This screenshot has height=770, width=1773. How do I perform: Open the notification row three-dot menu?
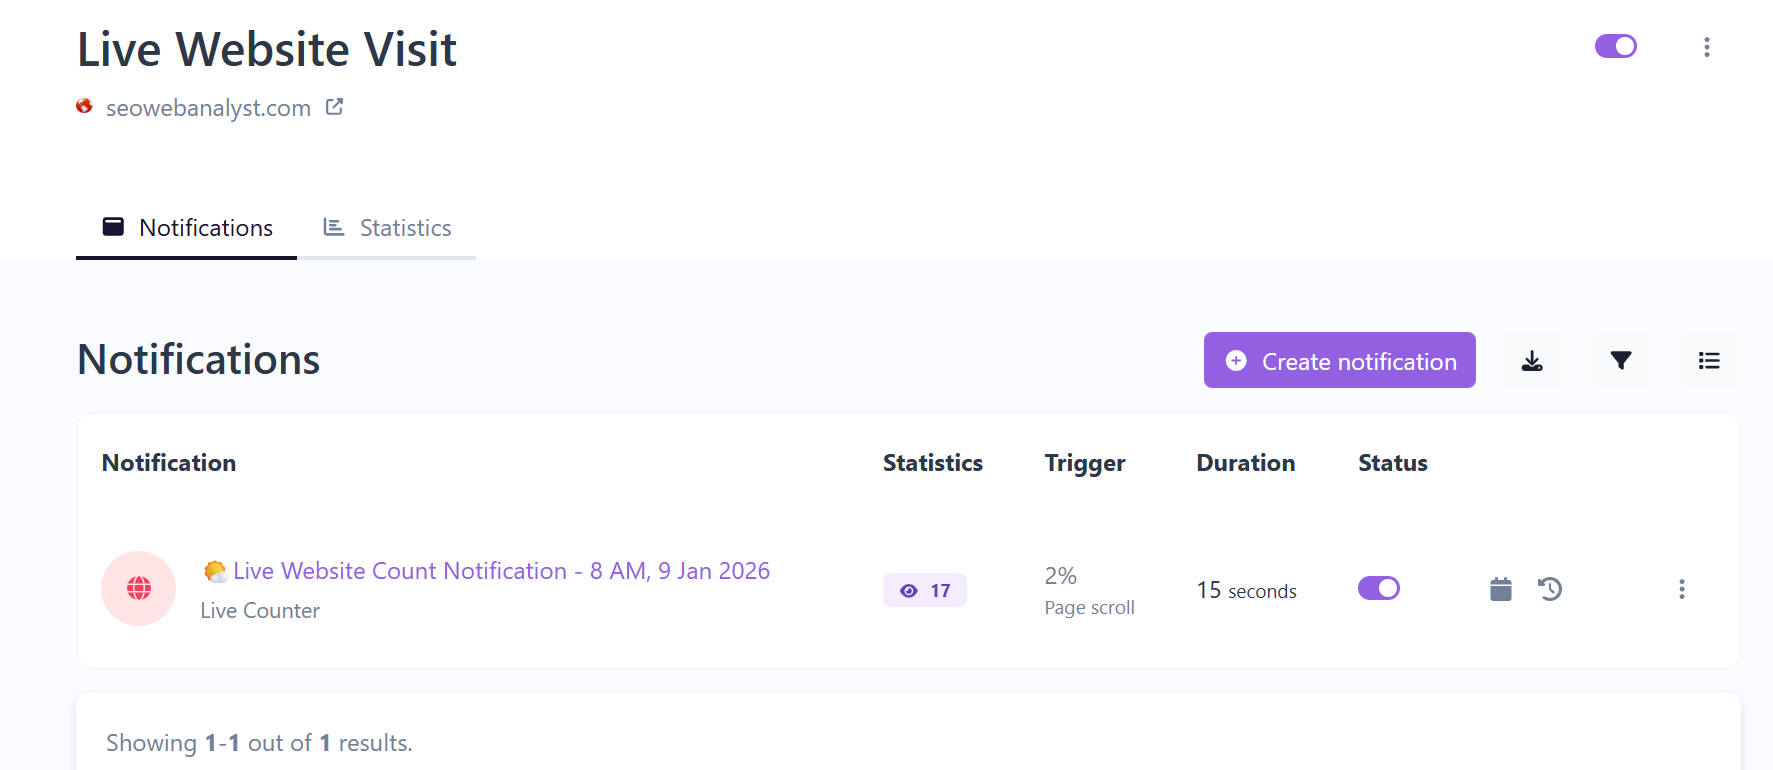pos(1682,589)
